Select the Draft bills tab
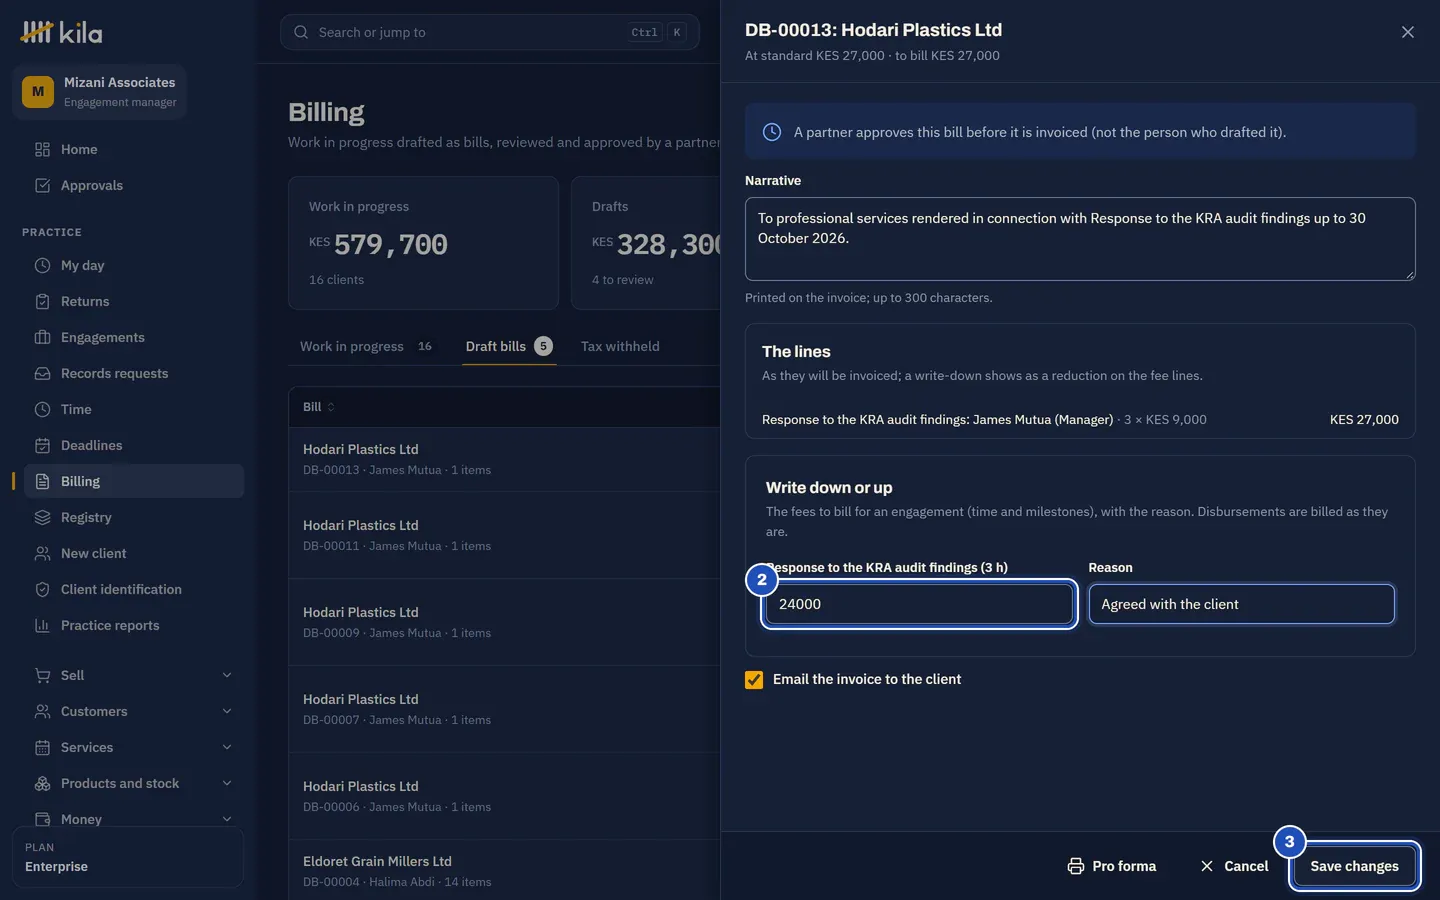1440x900 pixels. [508, 346]
